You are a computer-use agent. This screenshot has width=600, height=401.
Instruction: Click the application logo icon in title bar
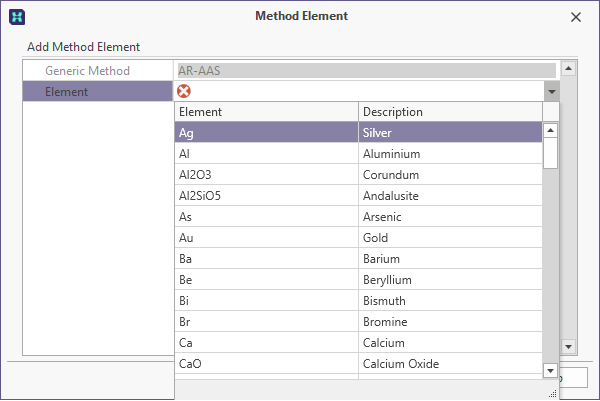(x=17, y=17)
